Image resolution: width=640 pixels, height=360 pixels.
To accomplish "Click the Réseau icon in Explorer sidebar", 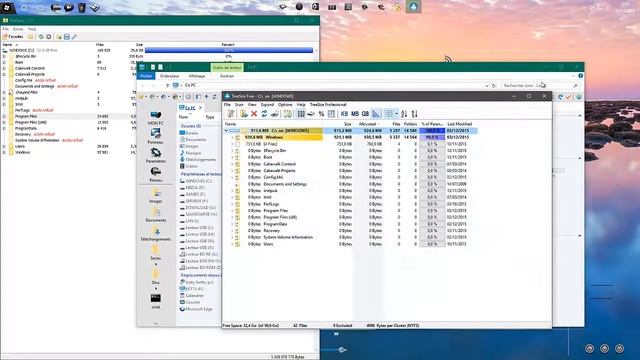I will tap(156, 174).
